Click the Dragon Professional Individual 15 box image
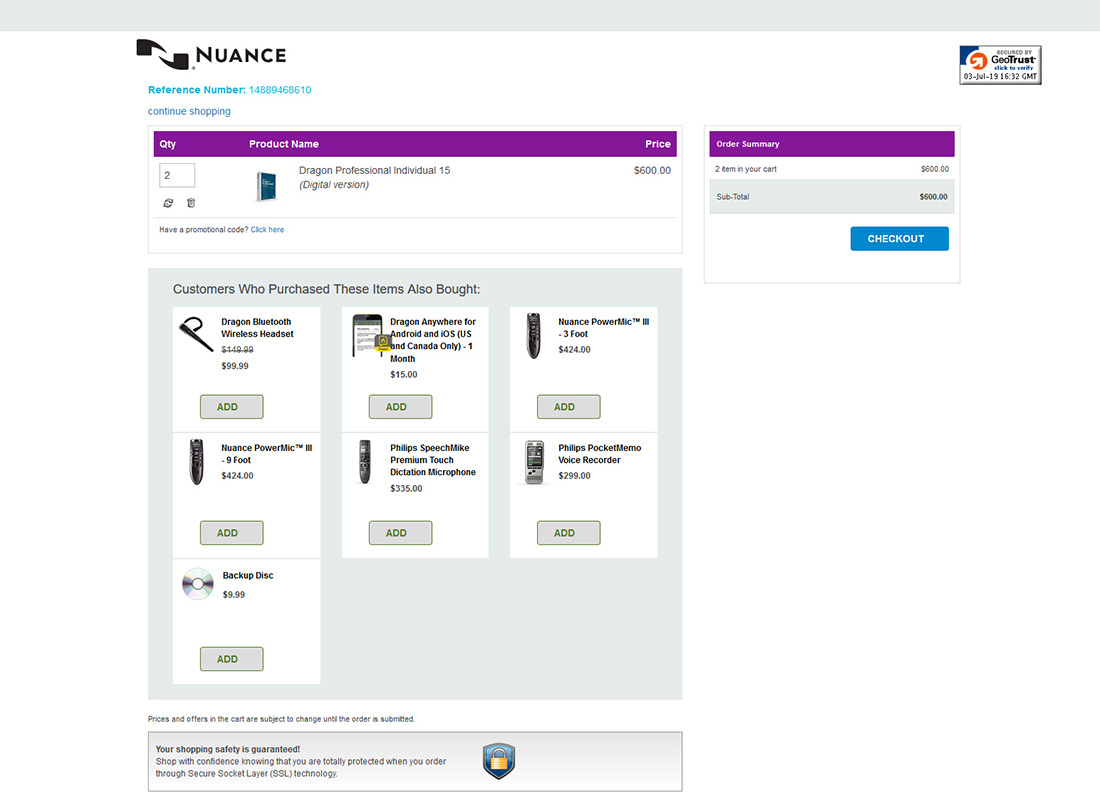This screenshot has height=800, width=1100. [x=267, y=187]
